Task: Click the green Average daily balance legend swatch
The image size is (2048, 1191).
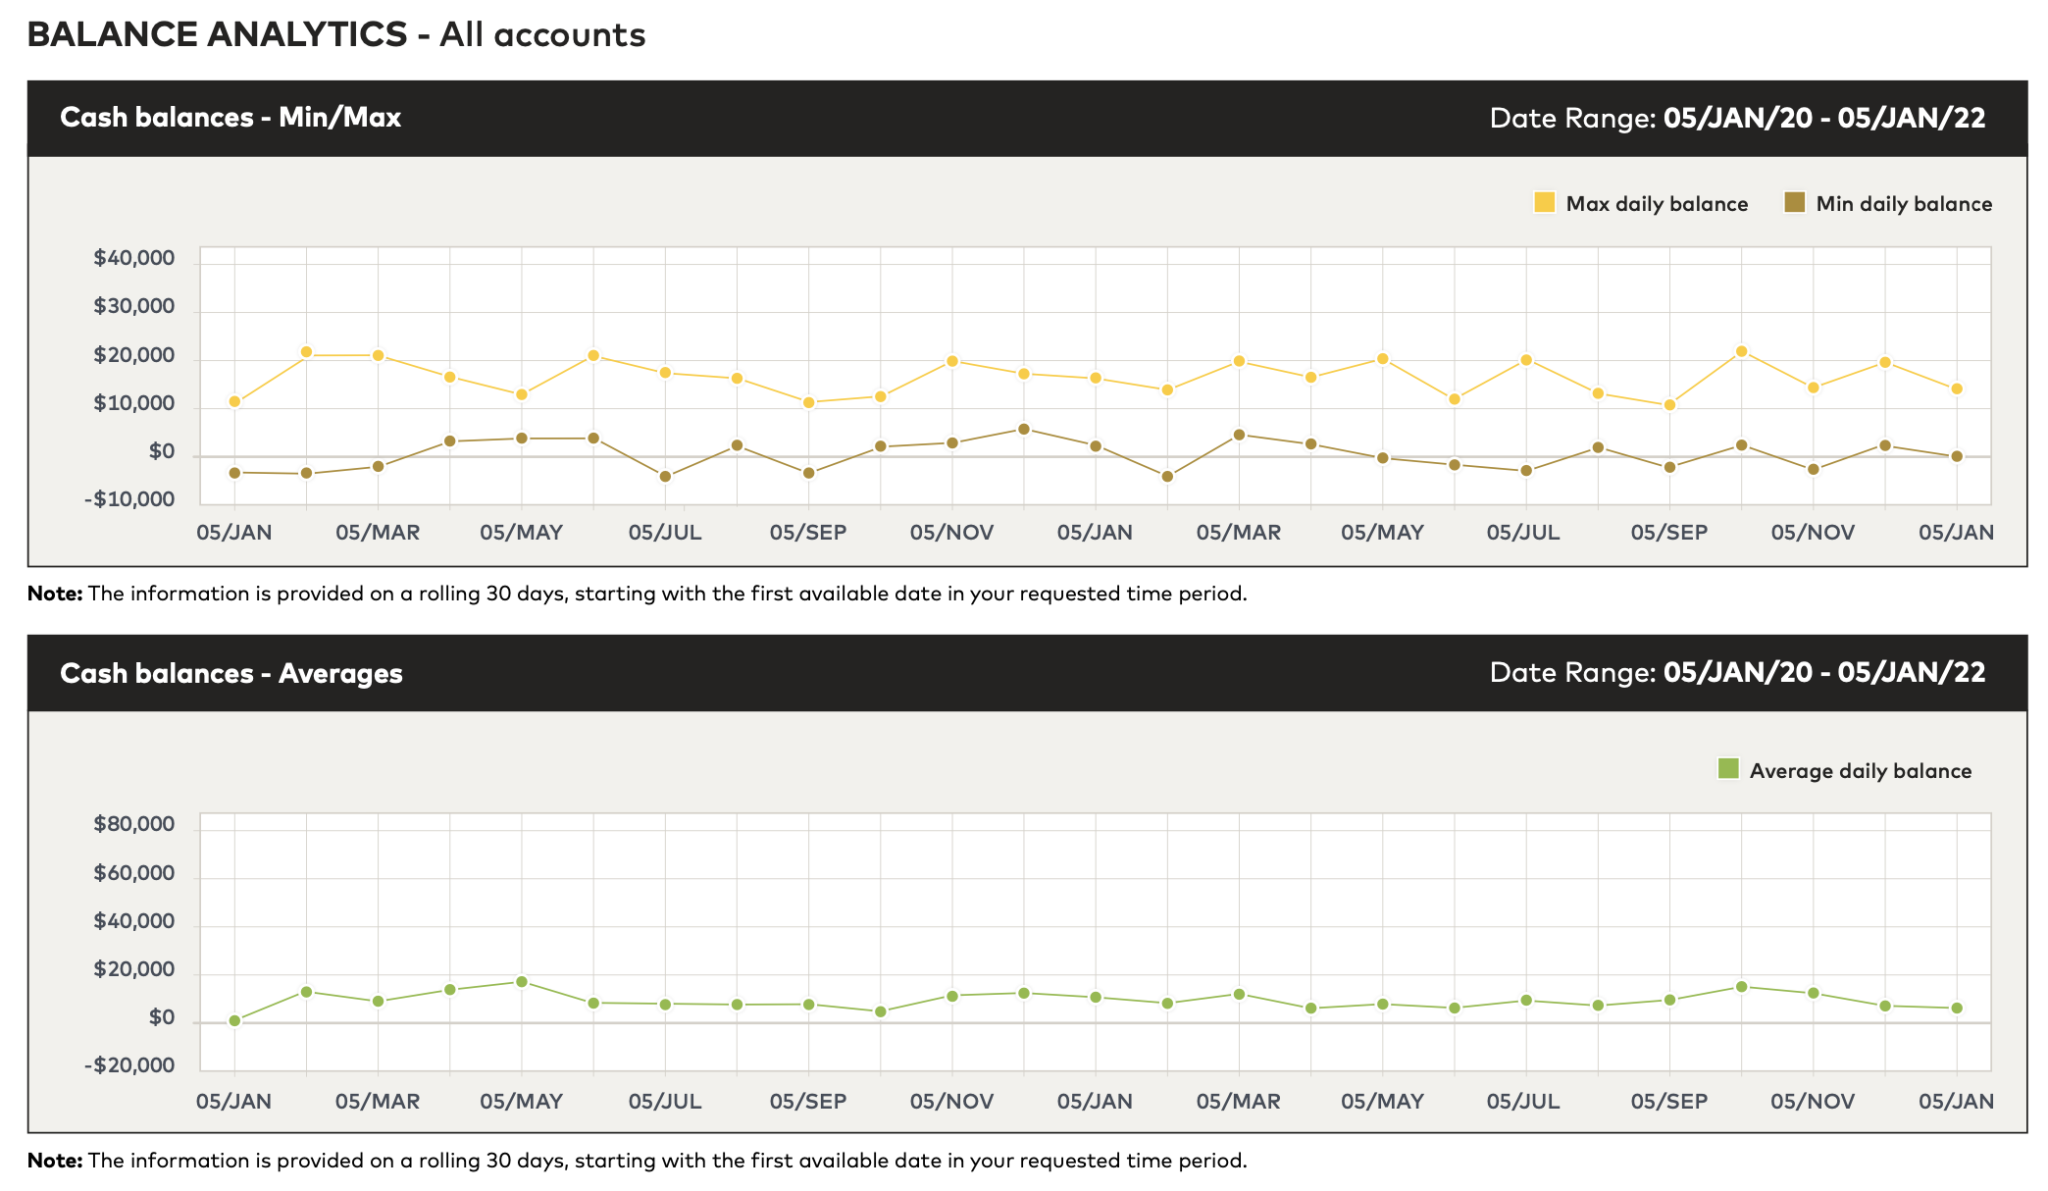Action: 1728,769
